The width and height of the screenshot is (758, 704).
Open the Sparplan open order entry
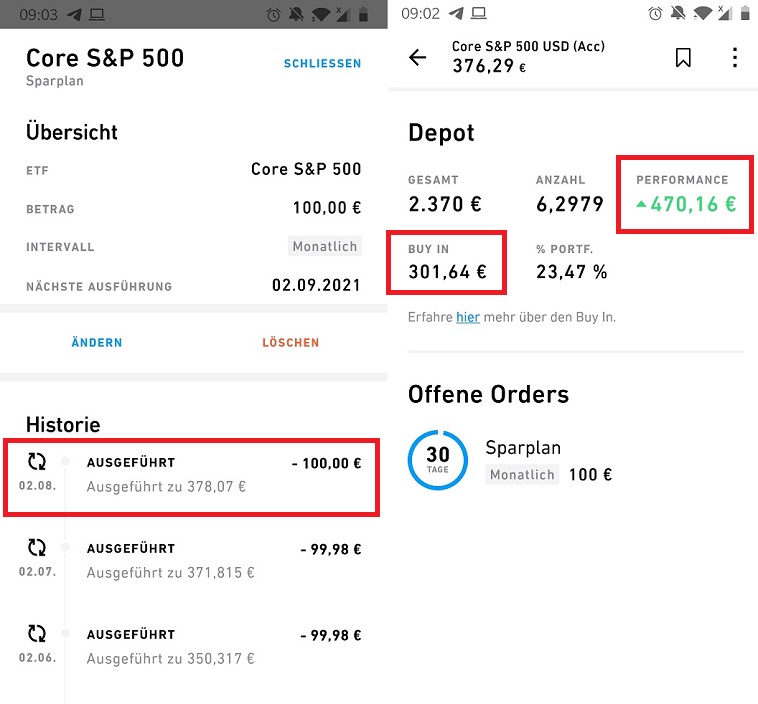(511, 460)
